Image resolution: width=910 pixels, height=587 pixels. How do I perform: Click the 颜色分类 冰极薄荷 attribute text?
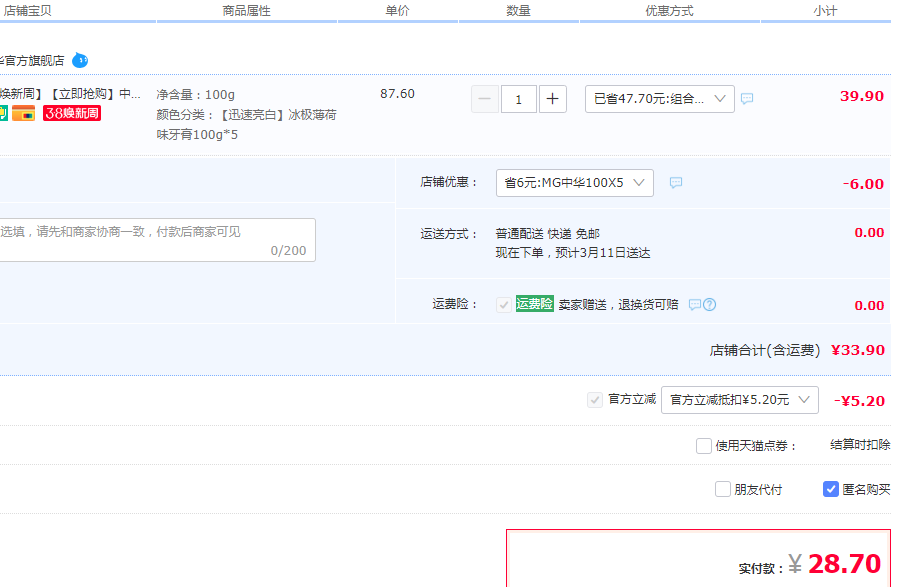(x=247, y=125)
